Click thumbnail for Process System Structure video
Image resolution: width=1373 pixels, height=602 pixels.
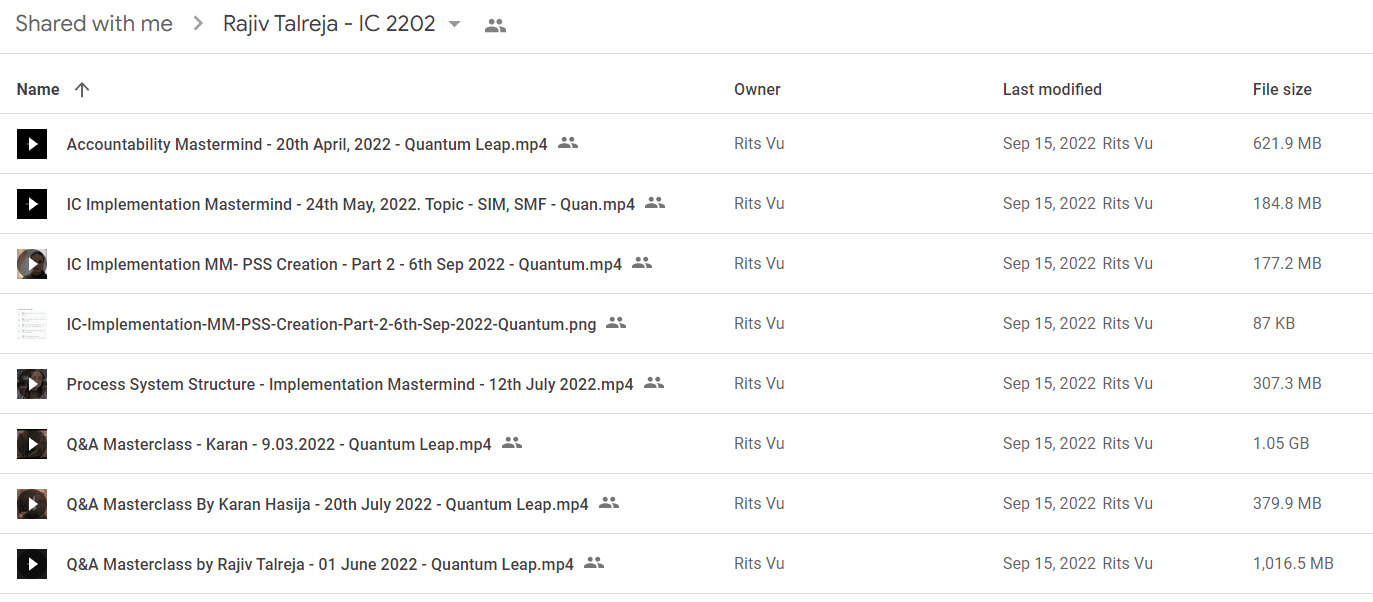[x=32, y=384]
